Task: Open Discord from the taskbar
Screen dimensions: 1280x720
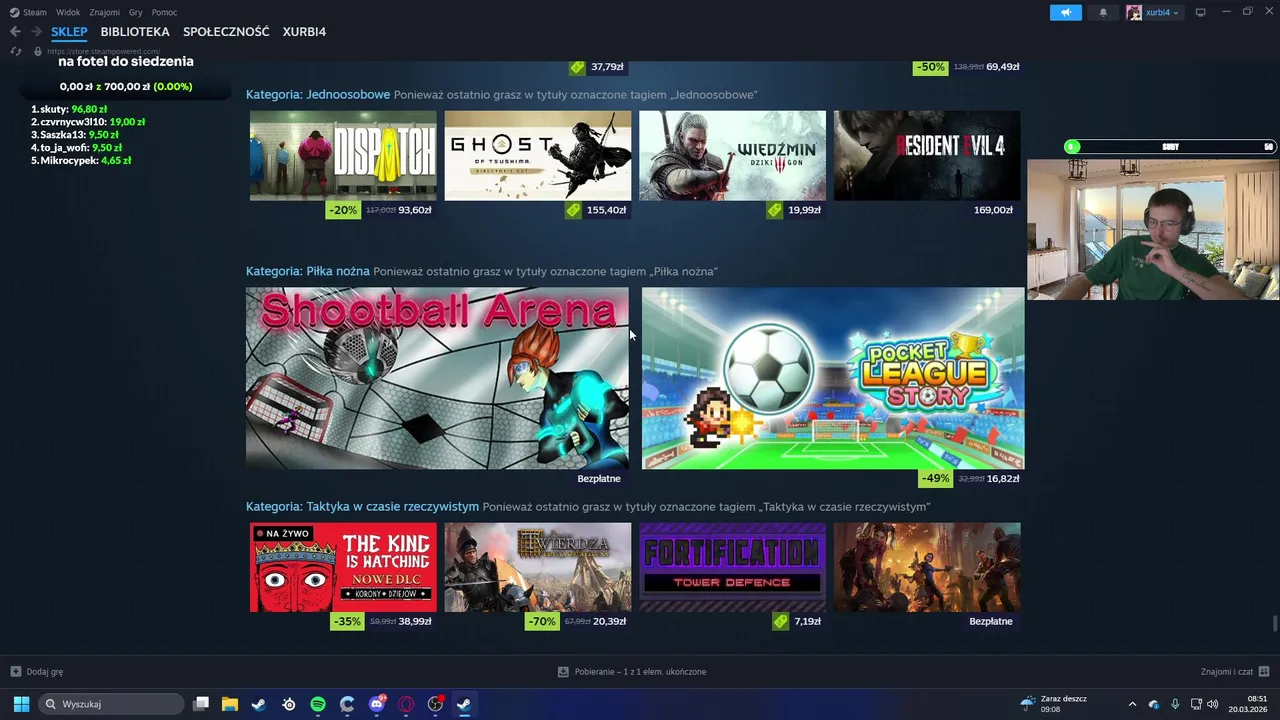Action: coord(377,704)
